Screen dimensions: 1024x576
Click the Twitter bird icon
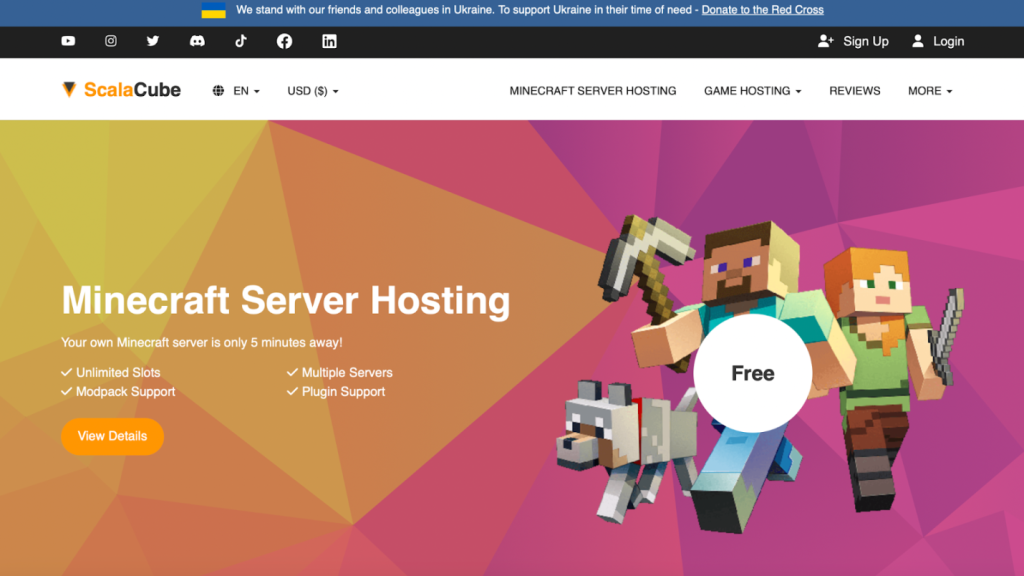tap(153, 41)
